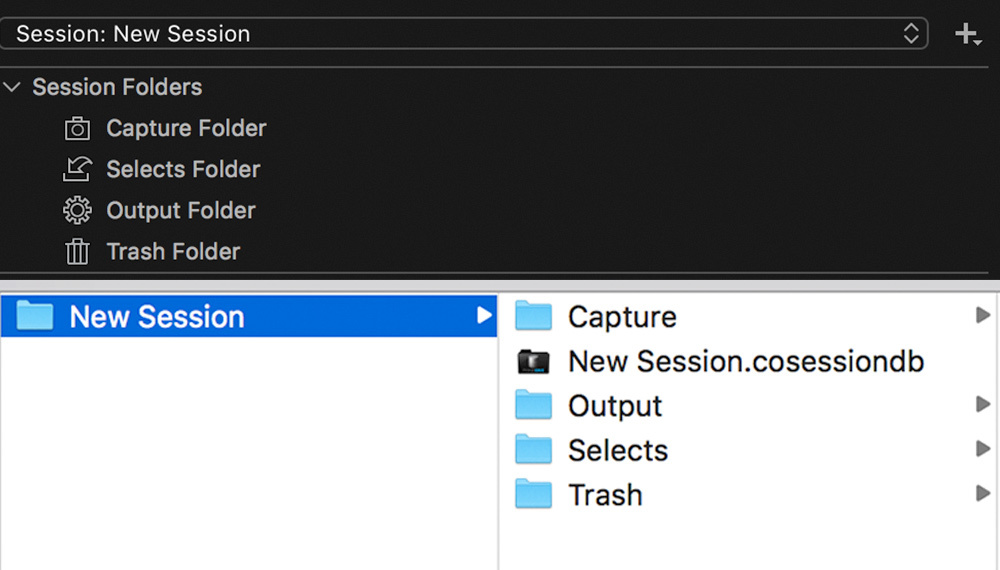The height and width of the screenshot is (570, 1000).
Task: Click the gear icon beside Output Folder
Action: [77, 211]
